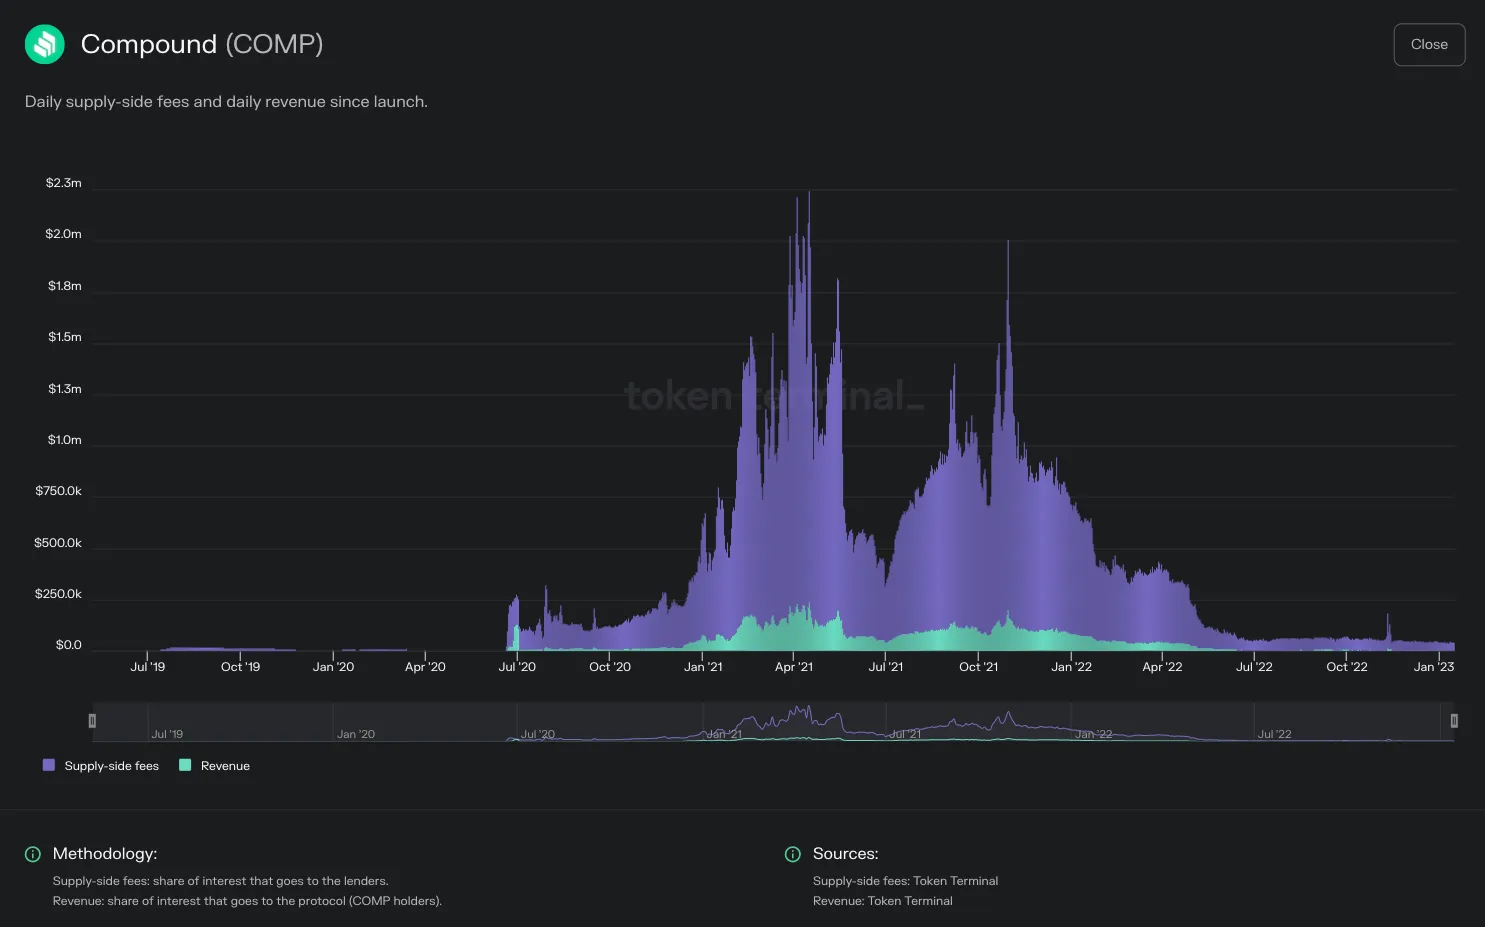Click the Jul '20 x-axis label
The image size is (1485, 927).
pyautogui.click(x=517, y=667)
